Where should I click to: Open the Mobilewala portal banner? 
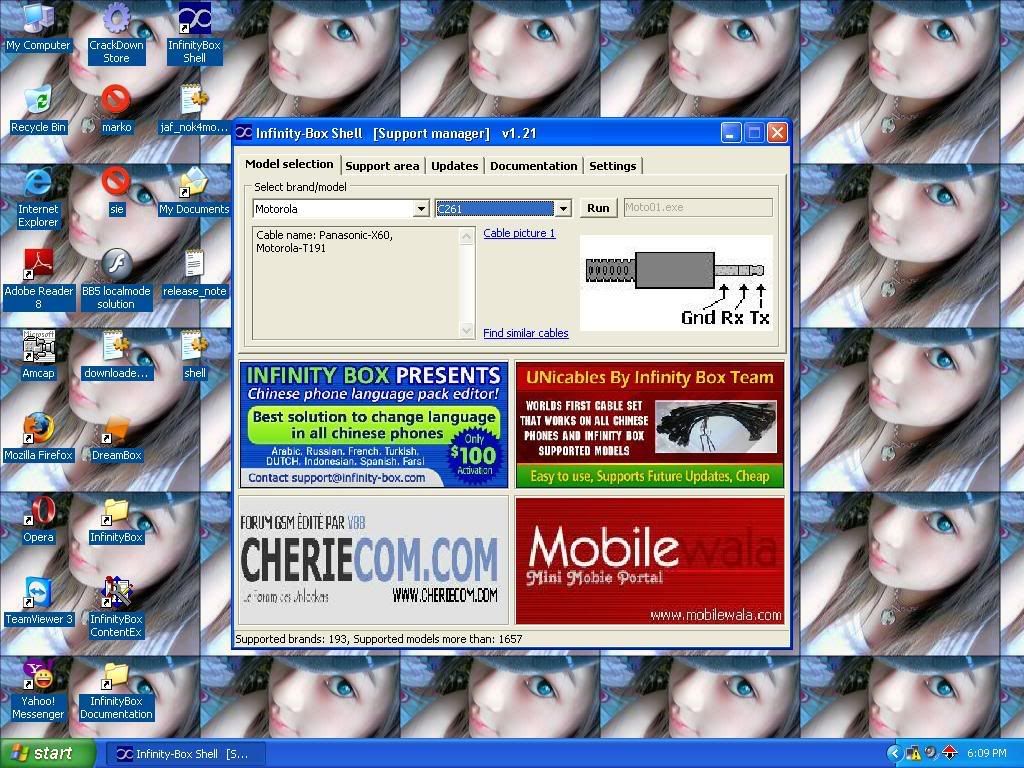click(650, 560)
